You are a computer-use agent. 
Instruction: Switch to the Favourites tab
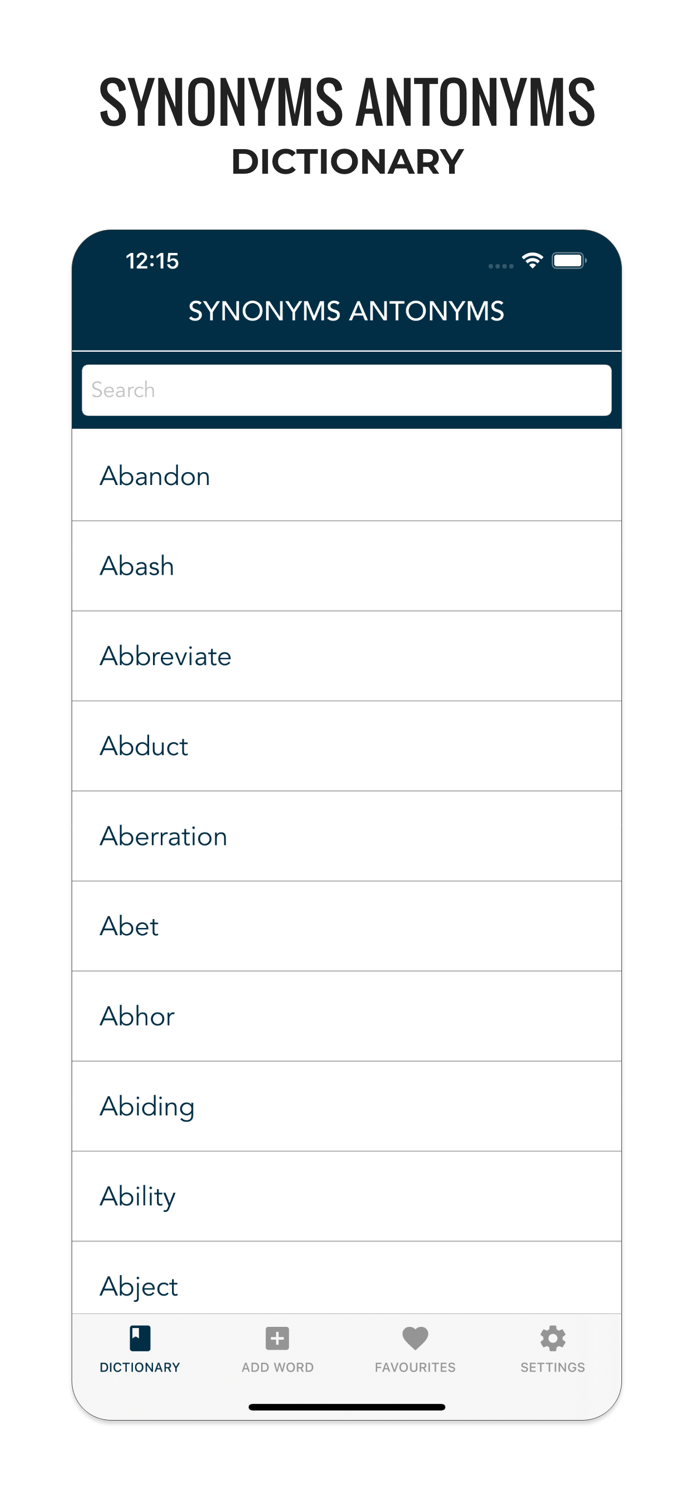(415, 1348)
